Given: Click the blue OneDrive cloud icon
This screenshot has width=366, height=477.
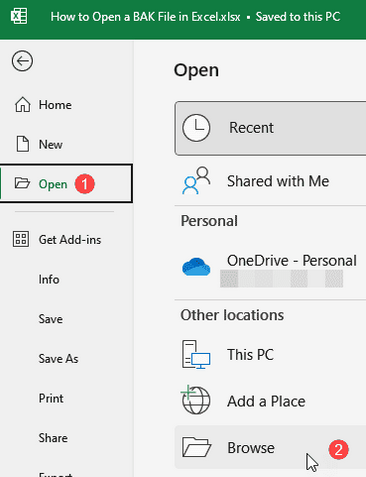Looking at the screenshot, I should 196,267.
